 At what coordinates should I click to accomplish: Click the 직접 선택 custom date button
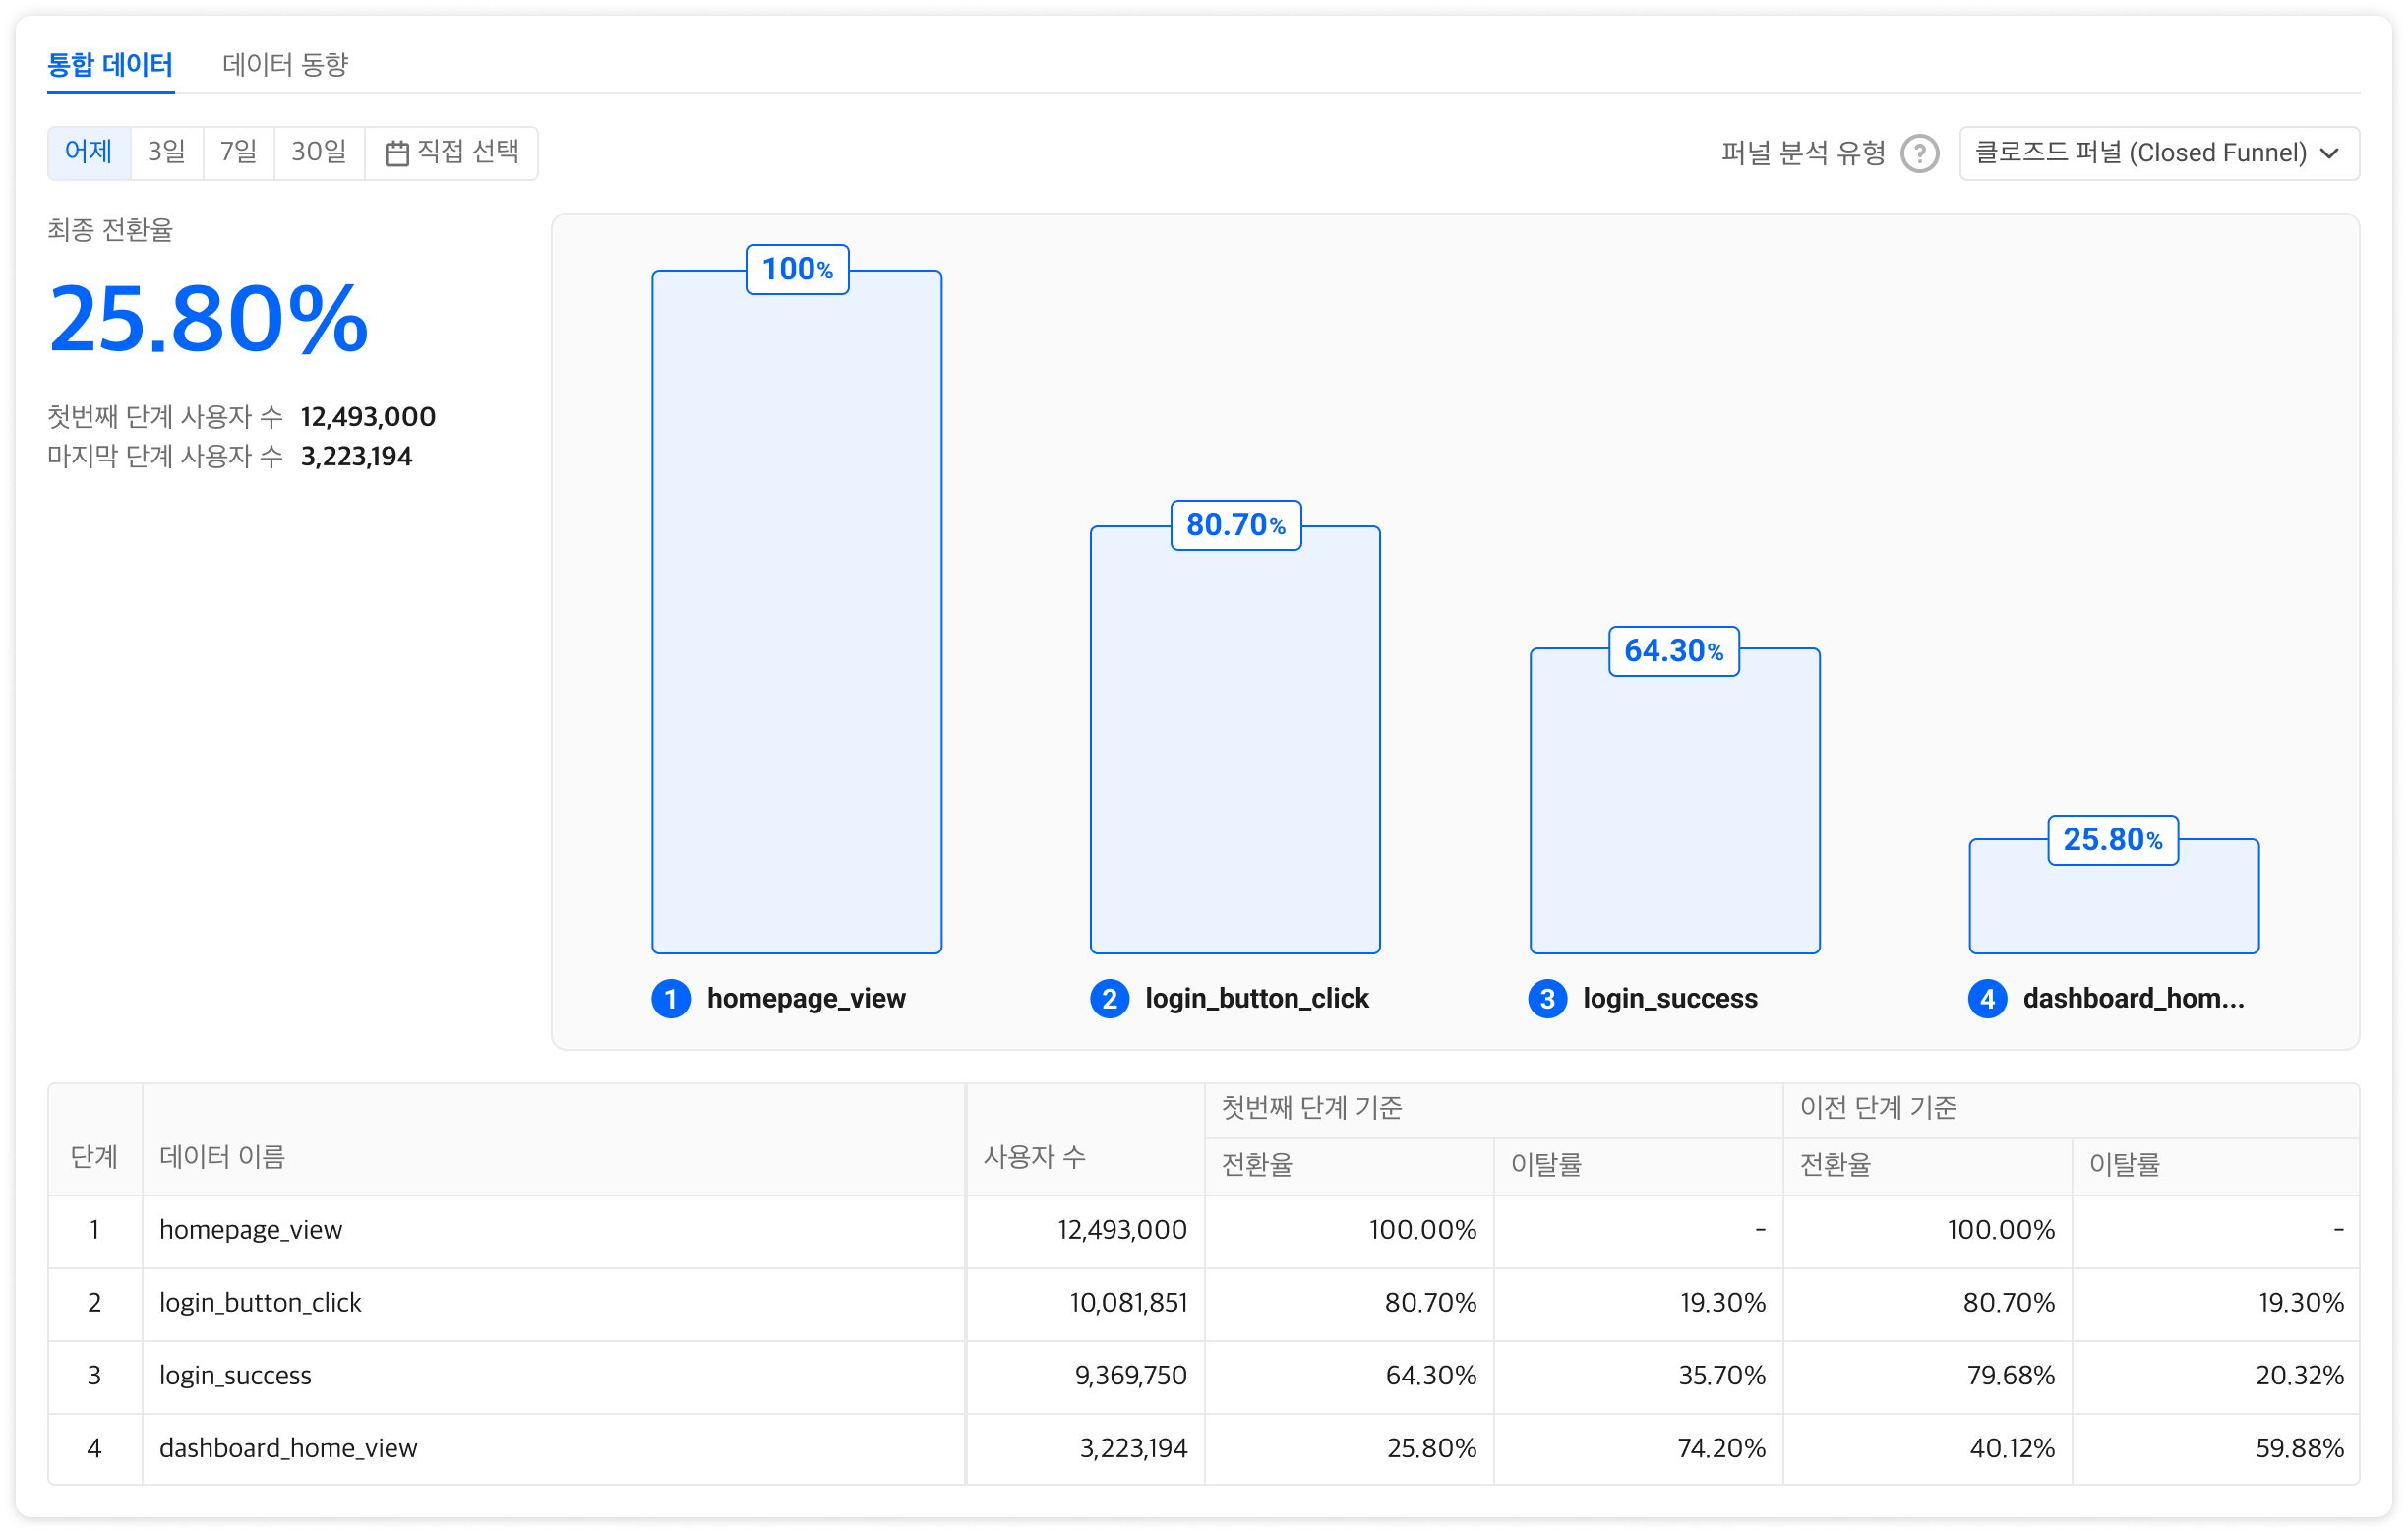point(452,152)
